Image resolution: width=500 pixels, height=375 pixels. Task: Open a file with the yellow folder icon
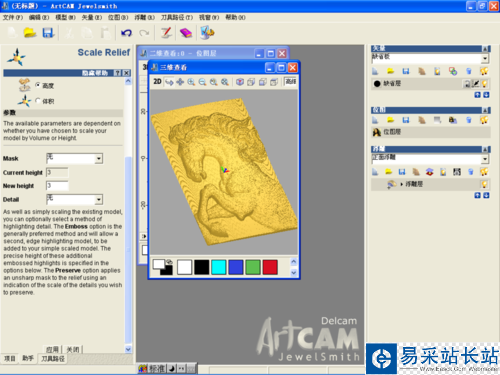[30, 33]
